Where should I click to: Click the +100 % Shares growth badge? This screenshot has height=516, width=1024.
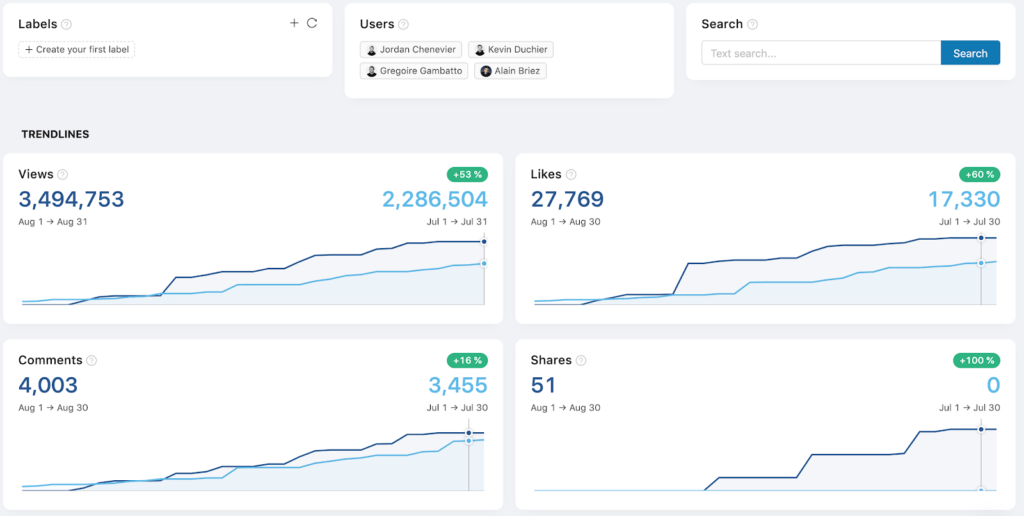pyautogui.click(x=976, y=360)
